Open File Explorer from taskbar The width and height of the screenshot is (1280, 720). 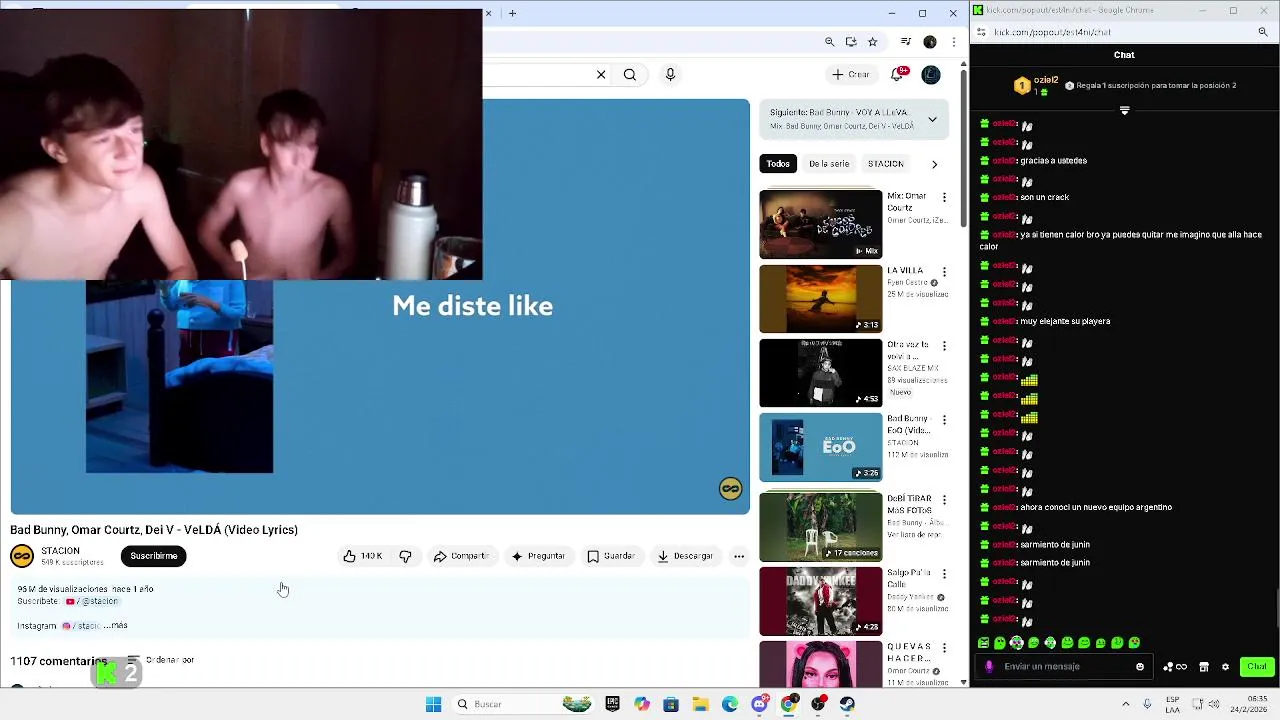(x=700, y=704)
